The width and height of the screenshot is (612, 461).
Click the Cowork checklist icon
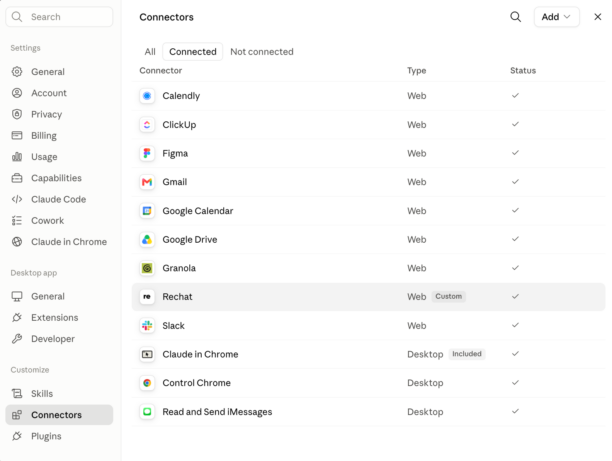(17, 221)
